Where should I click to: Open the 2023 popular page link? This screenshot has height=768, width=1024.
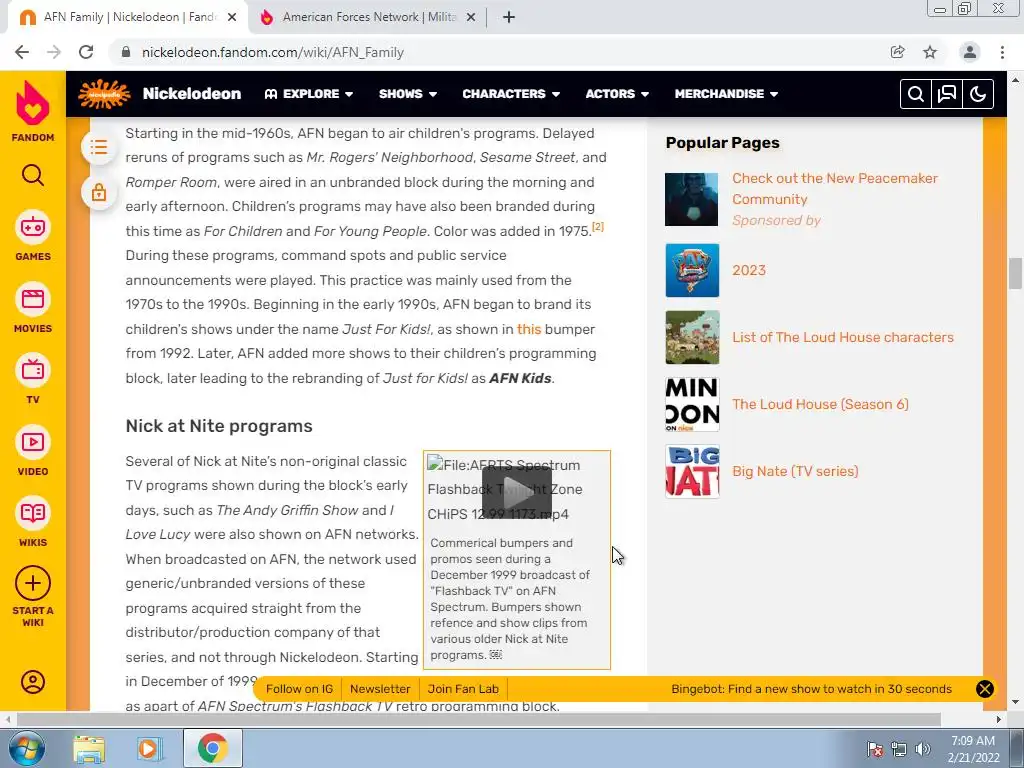[x=748, y=270]
